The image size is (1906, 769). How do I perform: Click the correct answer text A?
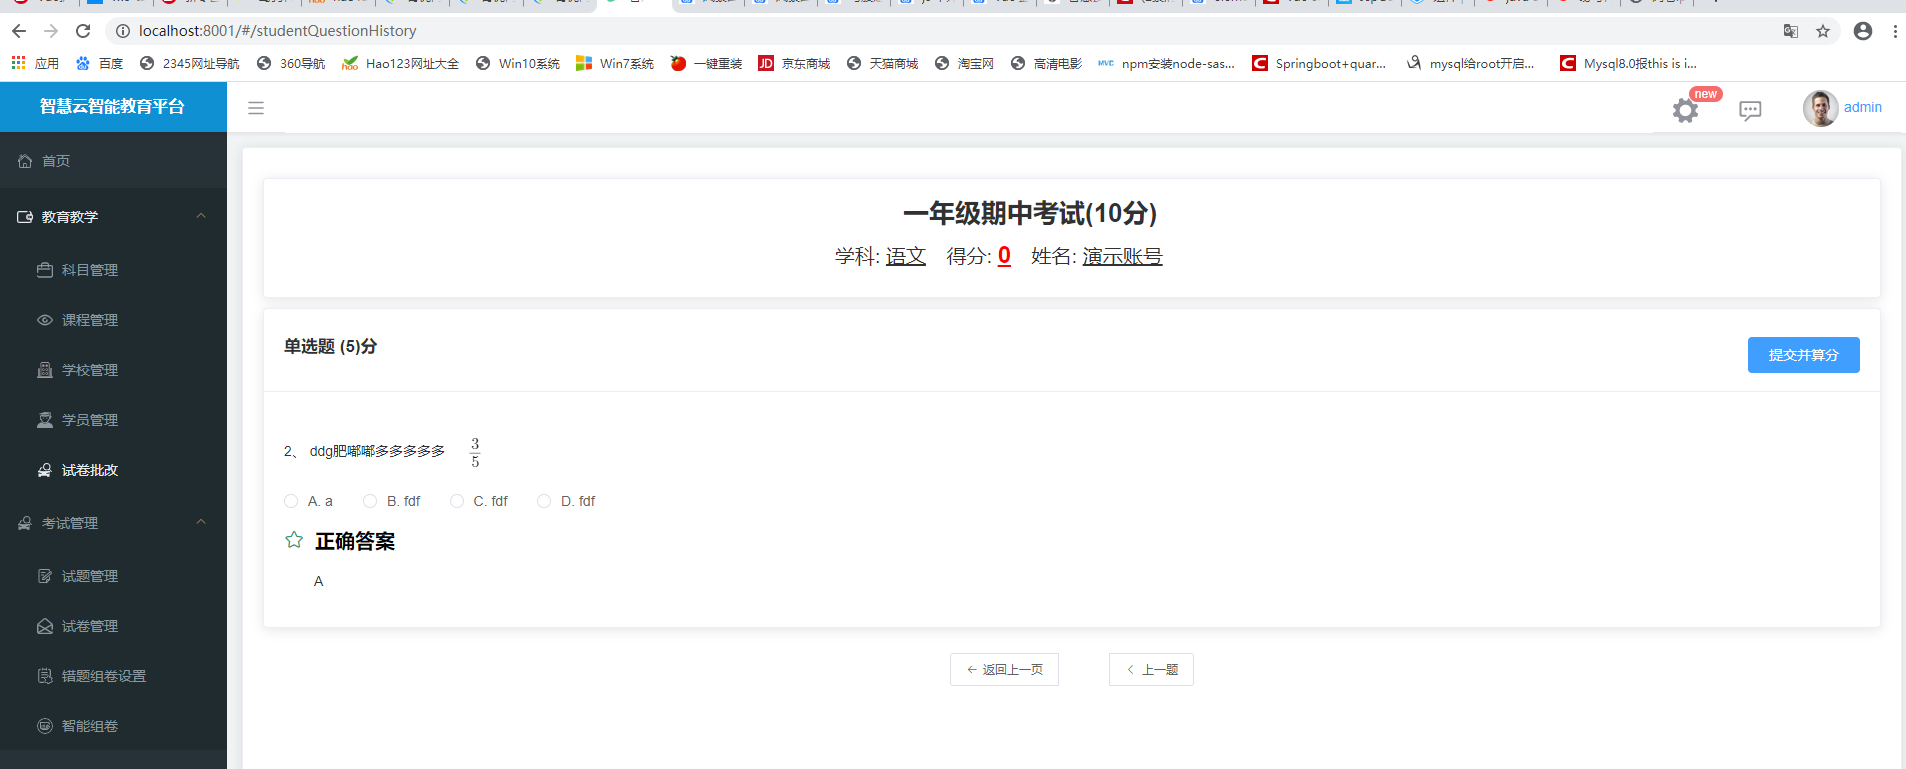318,581
